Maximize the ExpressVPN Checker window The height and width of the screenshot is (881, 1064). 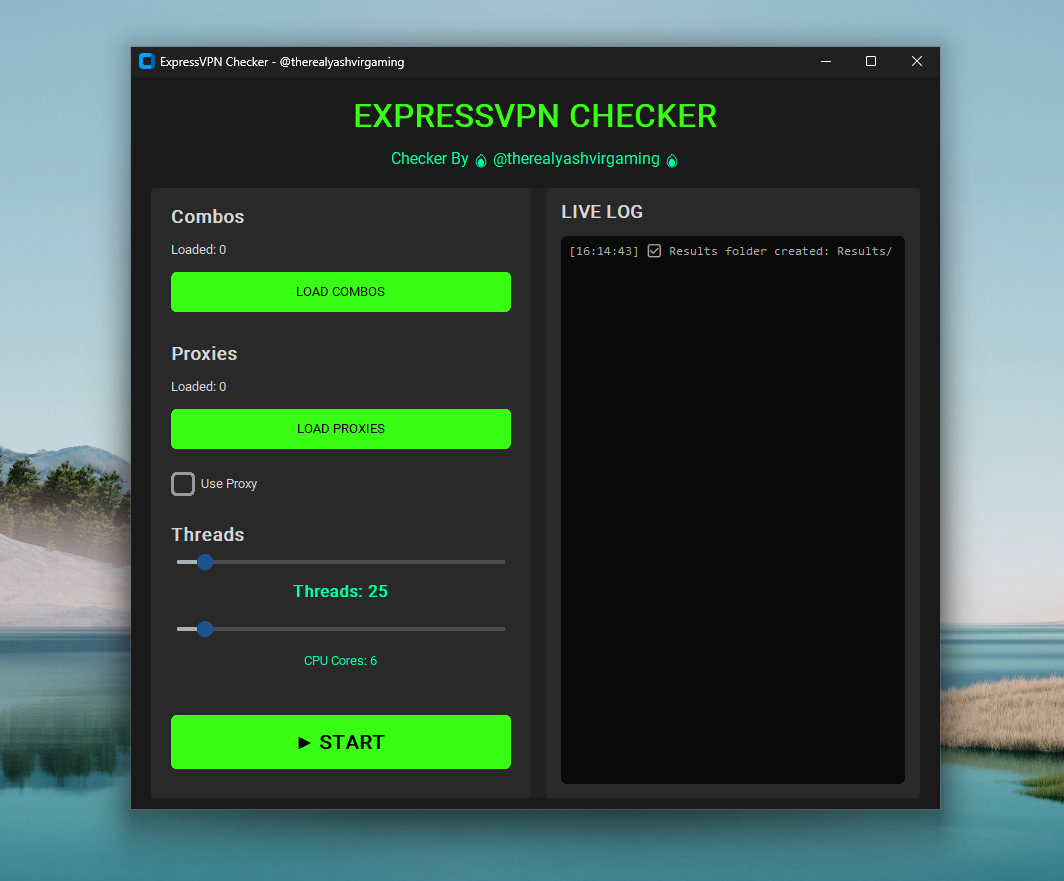871,61
